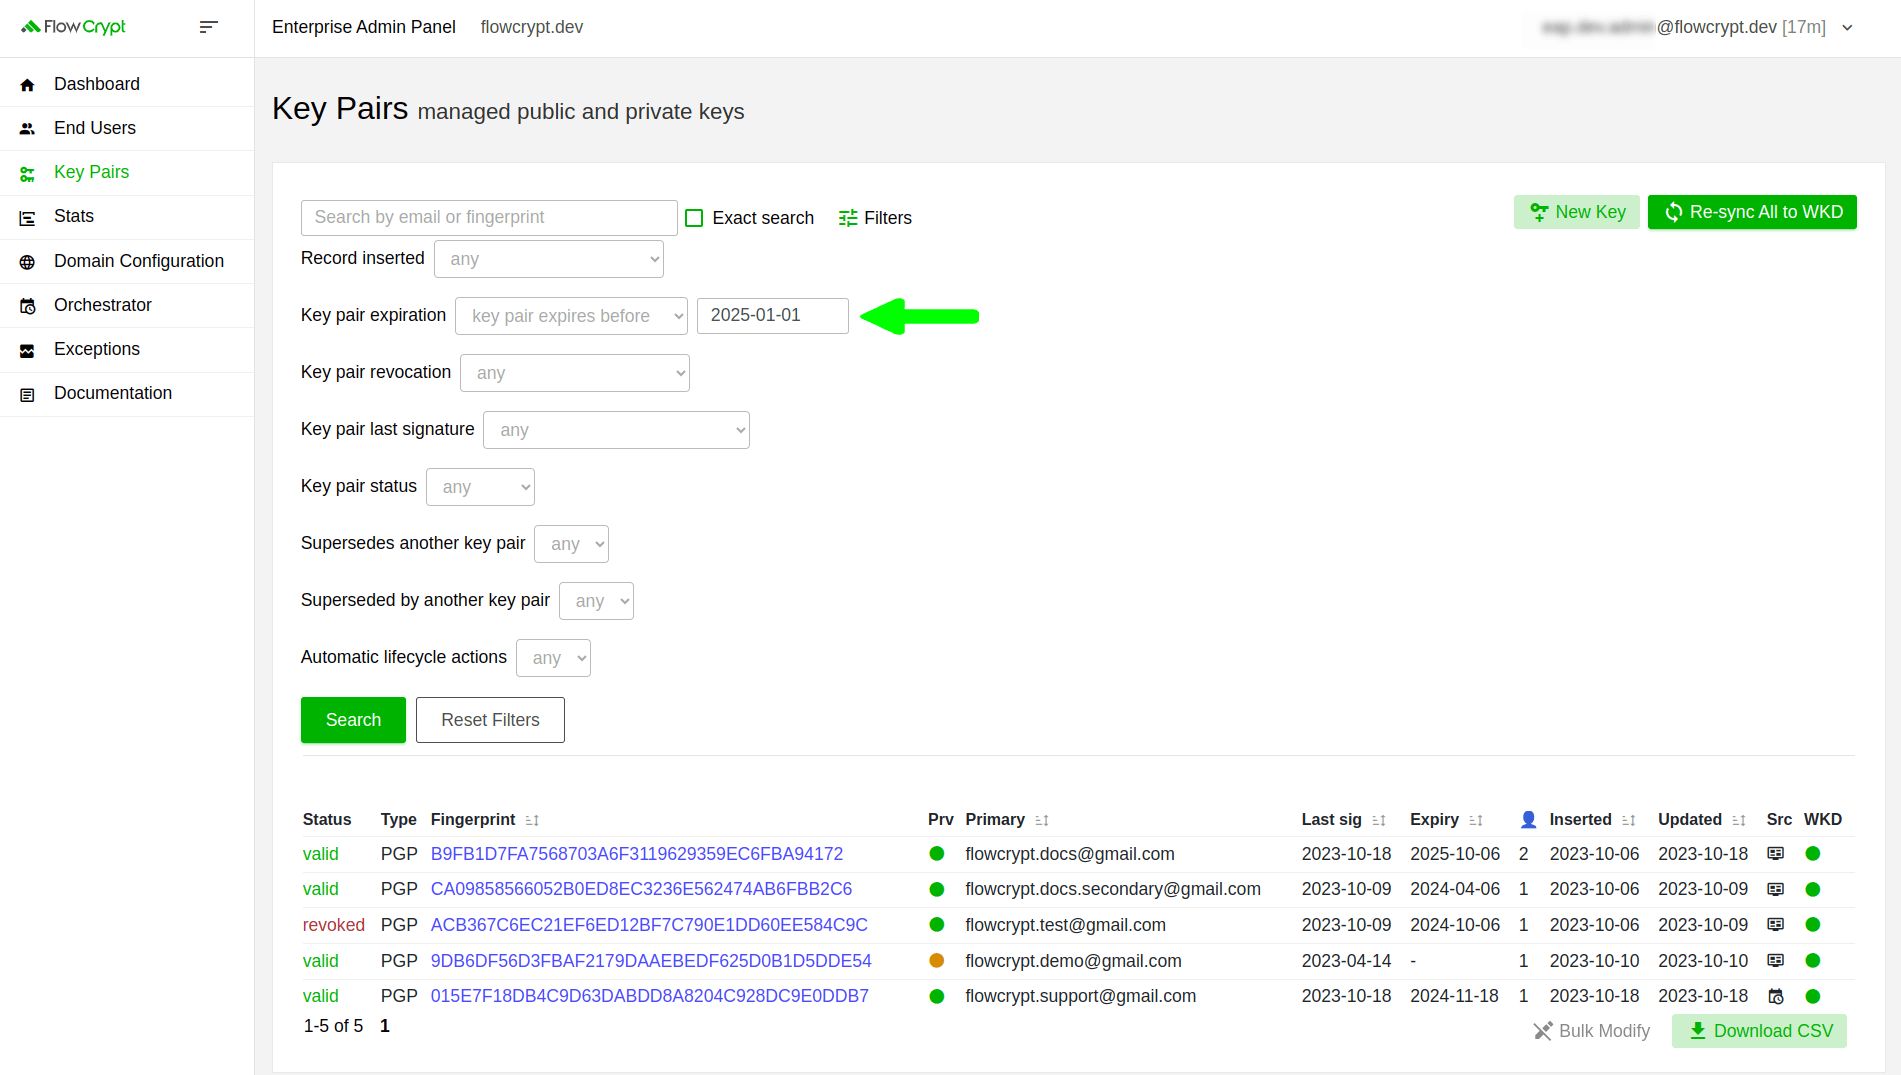1901x1075 pixels.
Task: Click Bulk Modify
Action: tap(1592, 1031)
